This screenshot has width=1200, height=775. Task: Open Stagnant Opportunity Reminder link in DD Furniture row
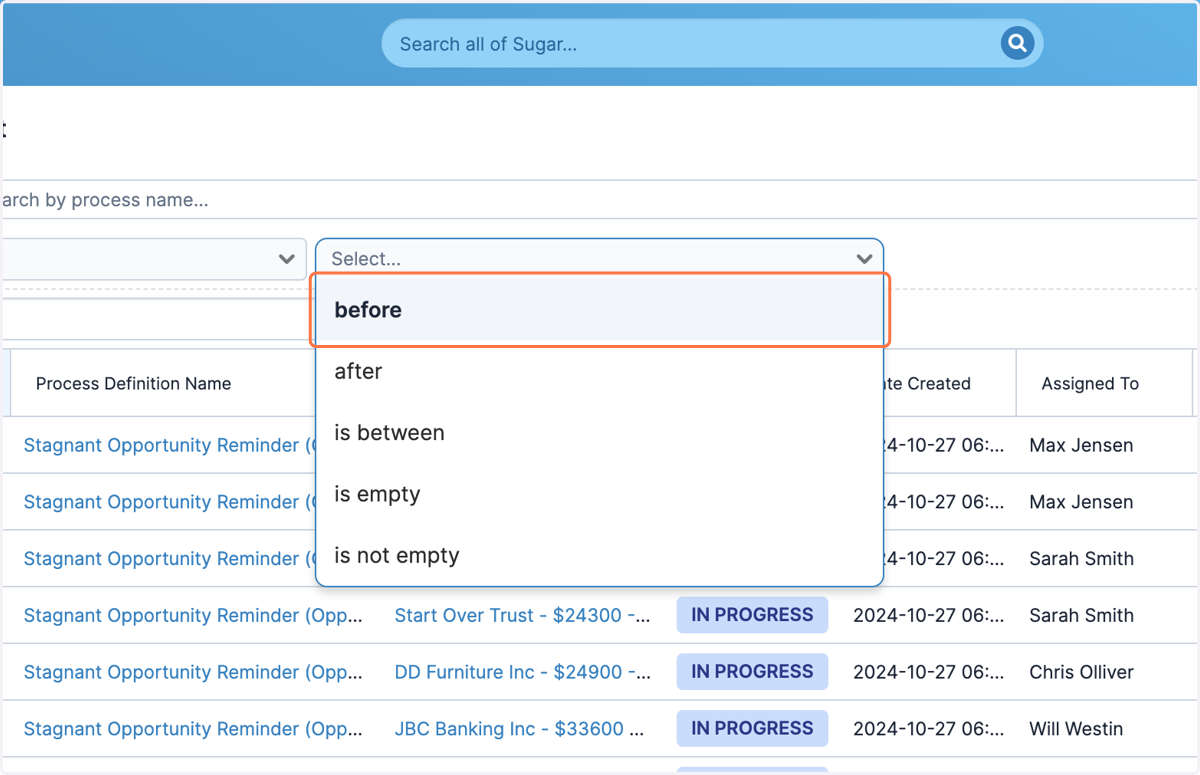[x=193, y=672]
